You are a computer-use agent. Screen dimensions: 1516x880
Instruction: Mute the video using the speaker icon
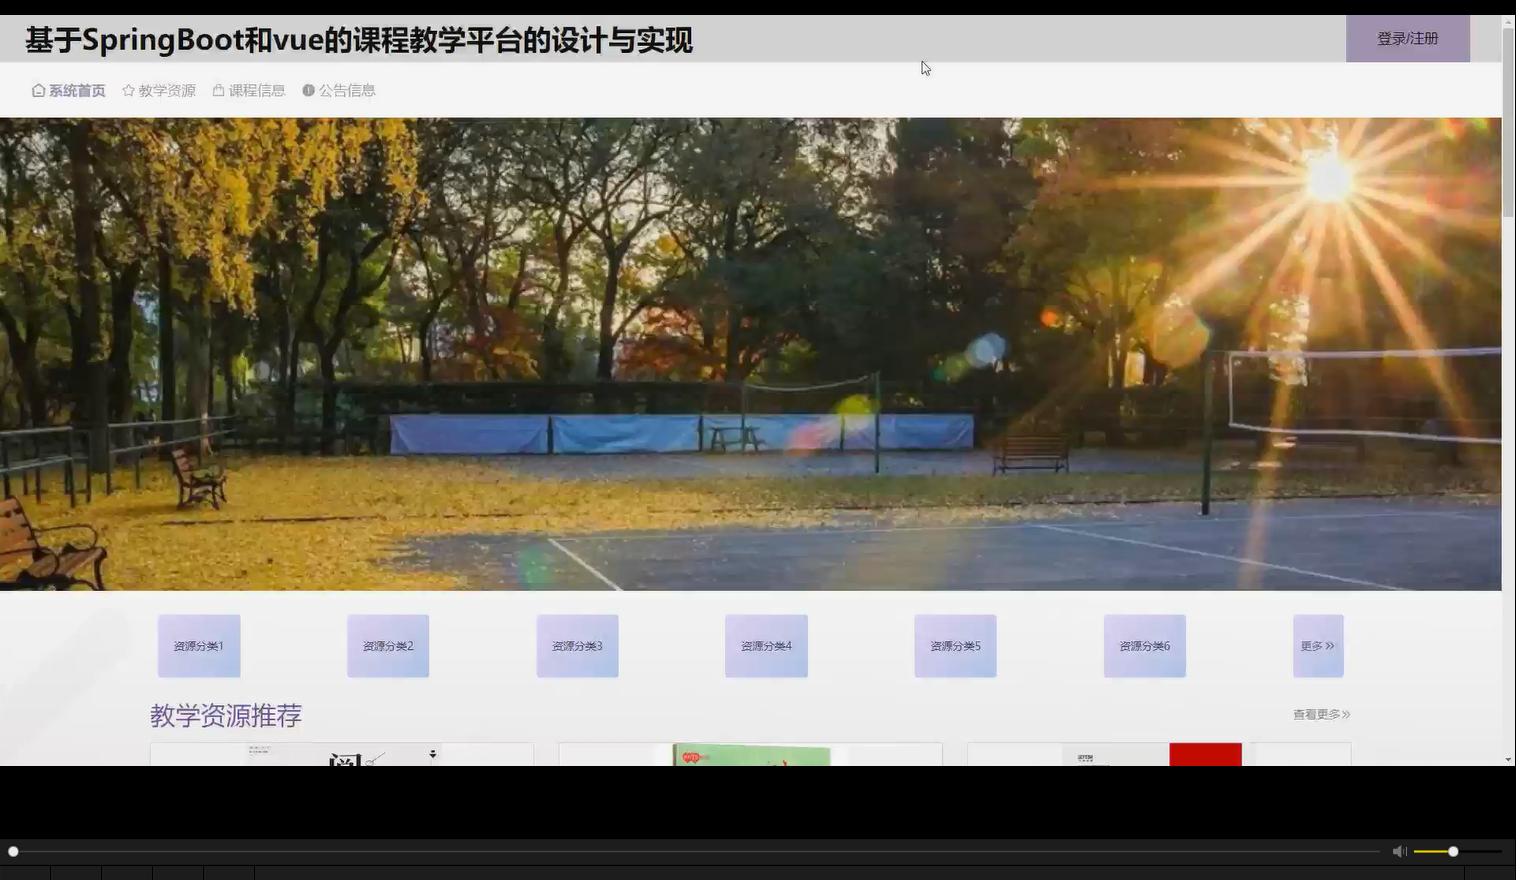[1399, 850]
